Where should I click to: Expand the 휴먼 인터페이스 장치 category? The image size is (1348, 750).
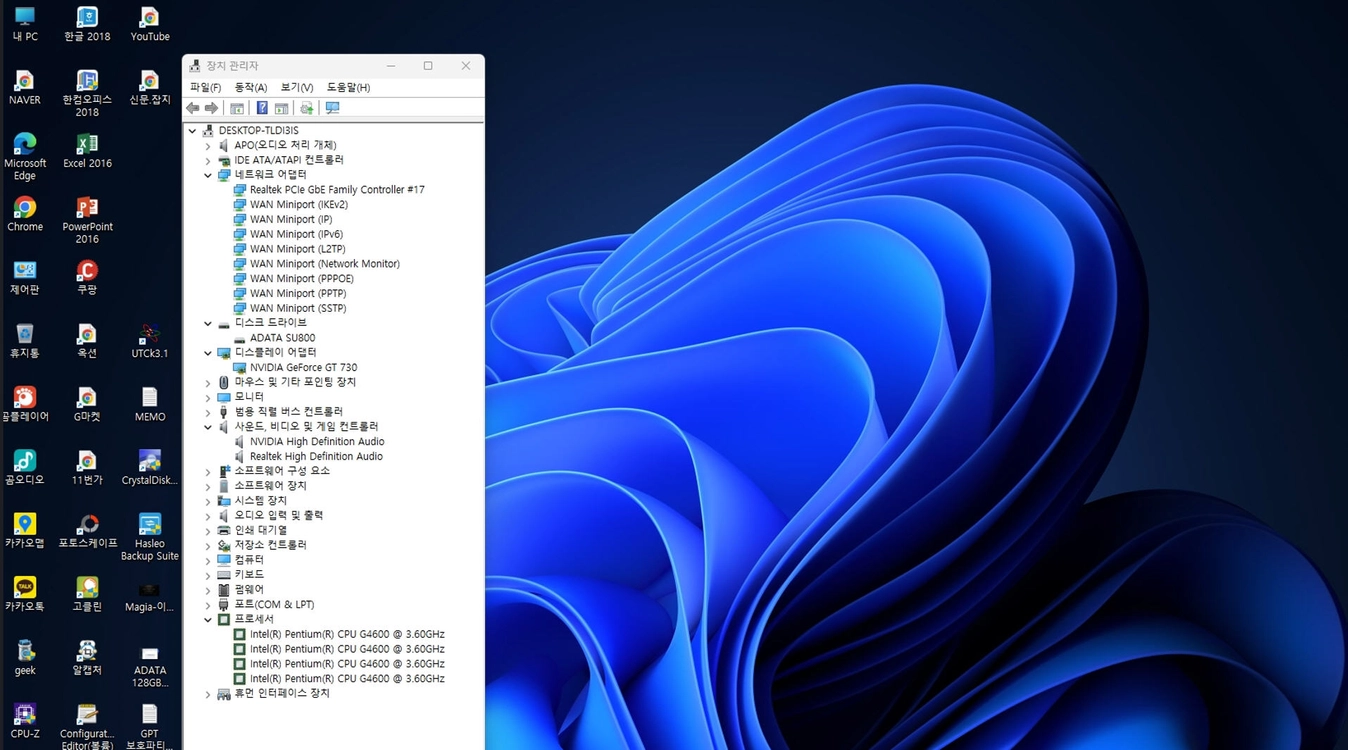coord(208,694)
